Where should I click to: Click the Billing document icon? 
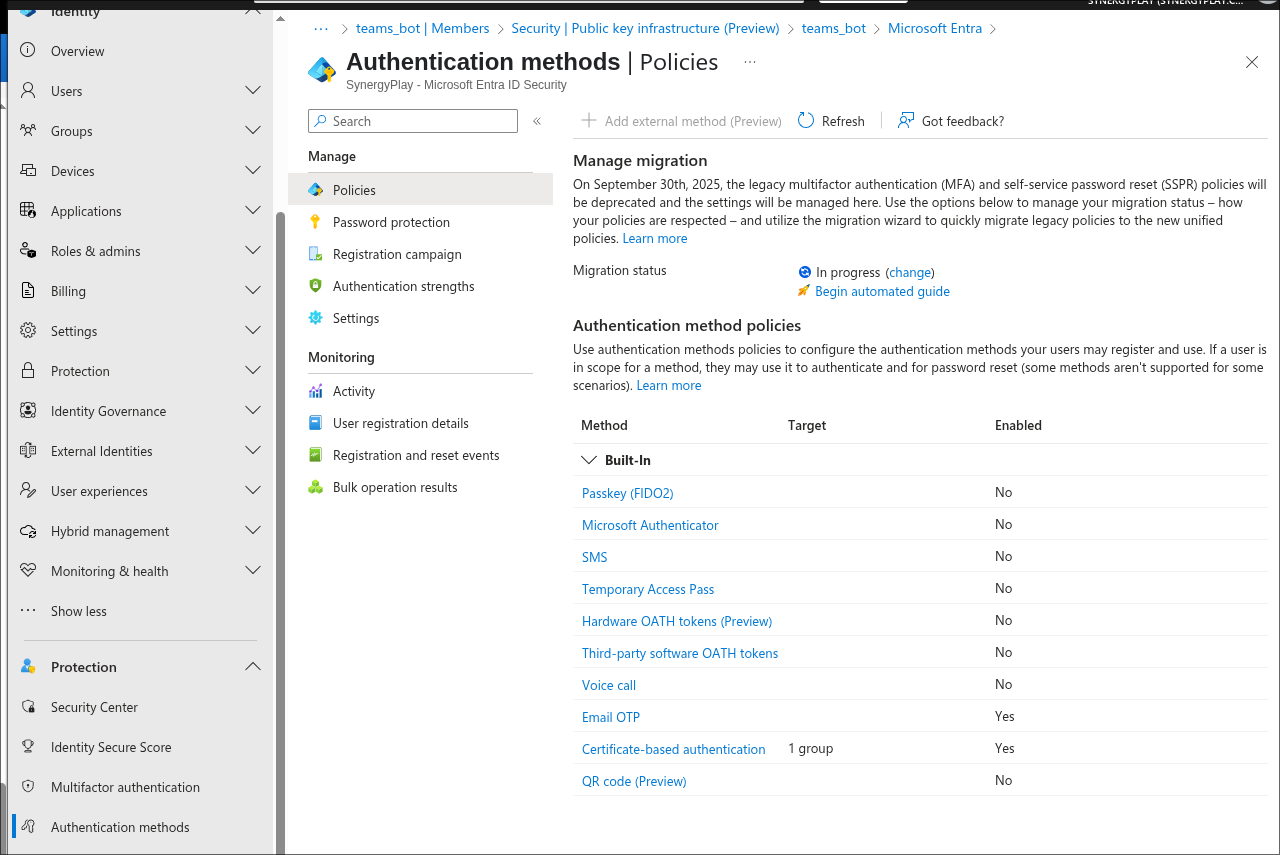(29, 291)
